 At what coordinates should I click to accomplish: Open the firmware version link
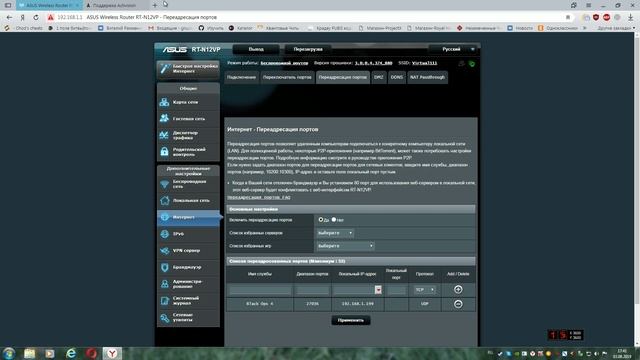pyautogui.click(x=373, y=63)
